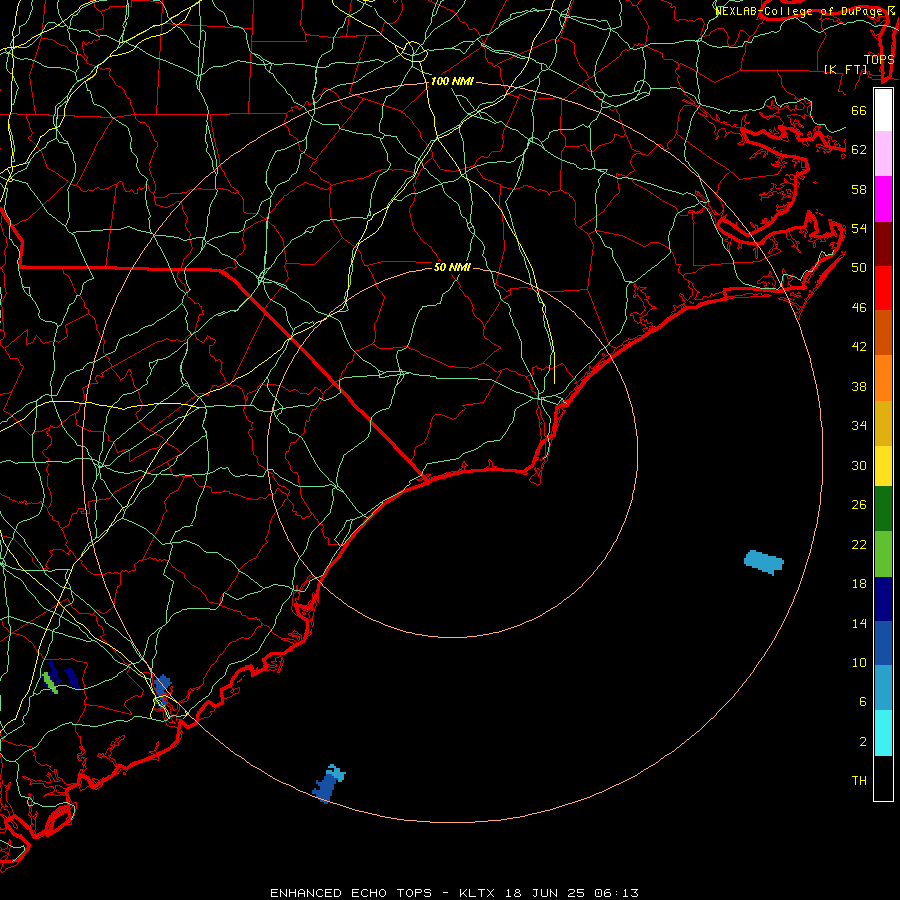Click the cyan 10 kft legend swatch

click(883, 732)
